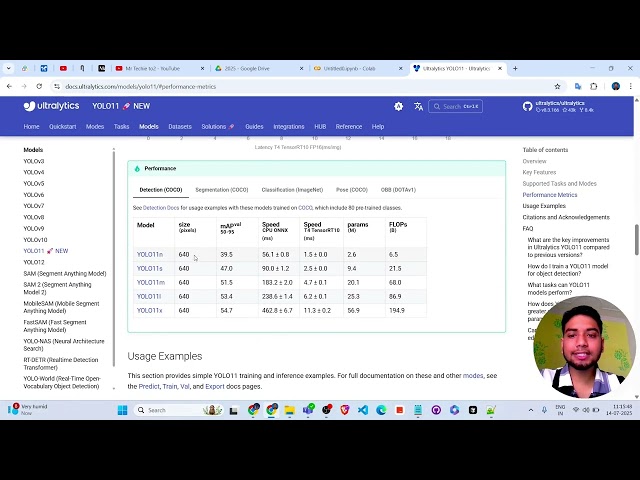
Task: Click the docs Search field
Action: coord(456,107)
